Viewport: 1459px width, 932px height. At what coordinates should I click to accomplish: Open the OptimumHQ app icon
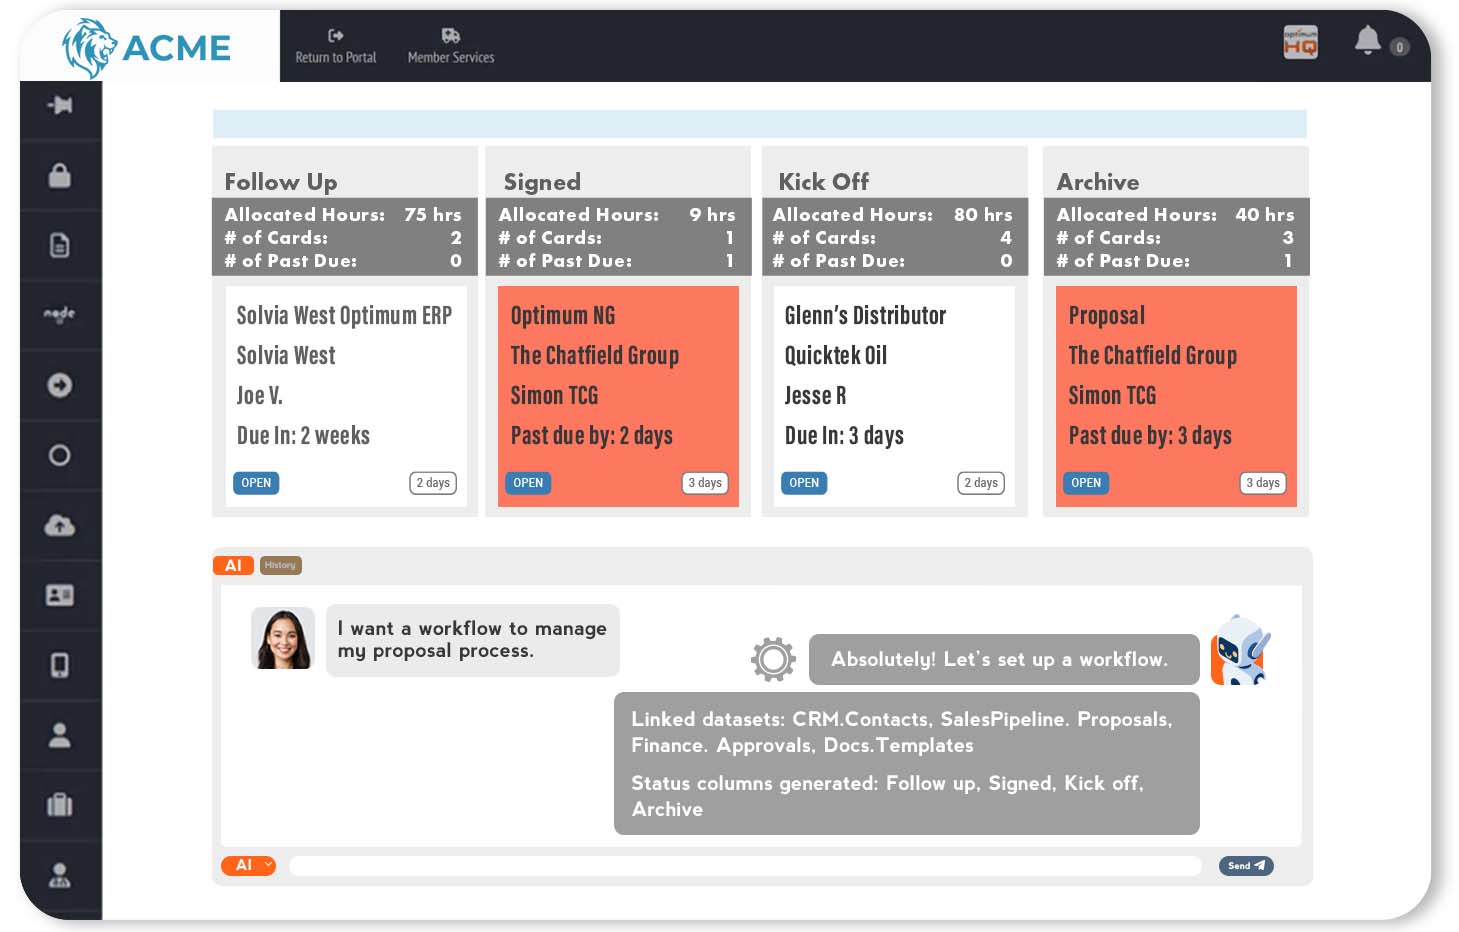click(x=1300, y=43)
